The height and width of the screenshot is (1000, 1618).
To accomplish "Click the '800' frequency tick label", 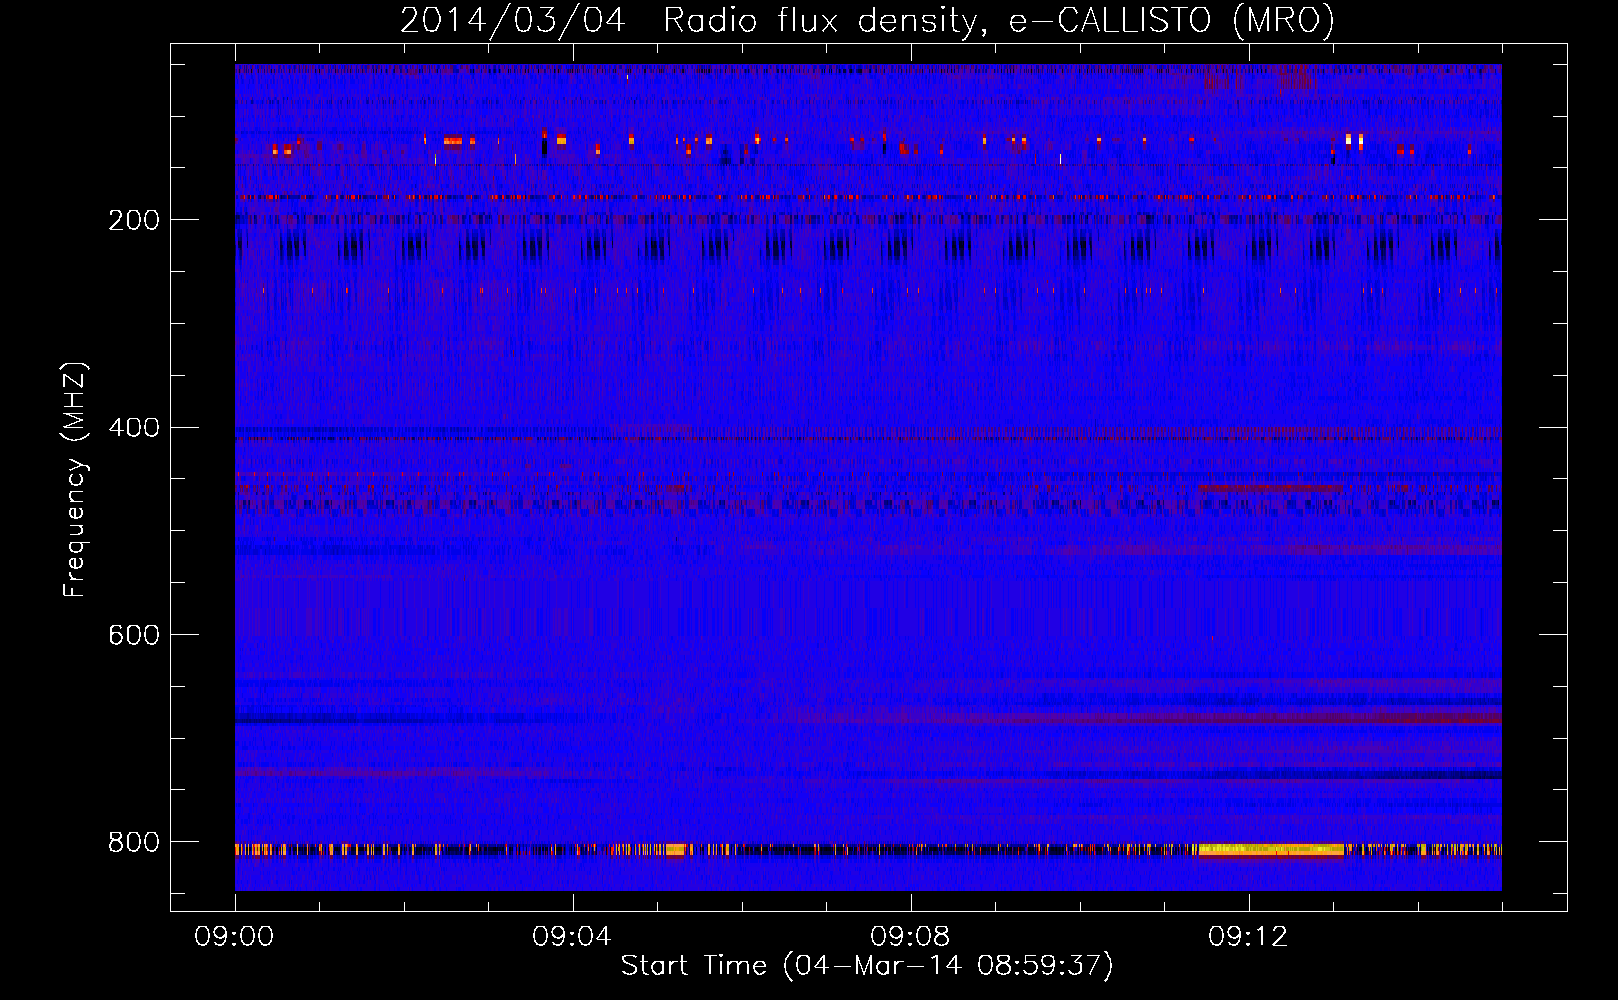I will click(133, 842).
